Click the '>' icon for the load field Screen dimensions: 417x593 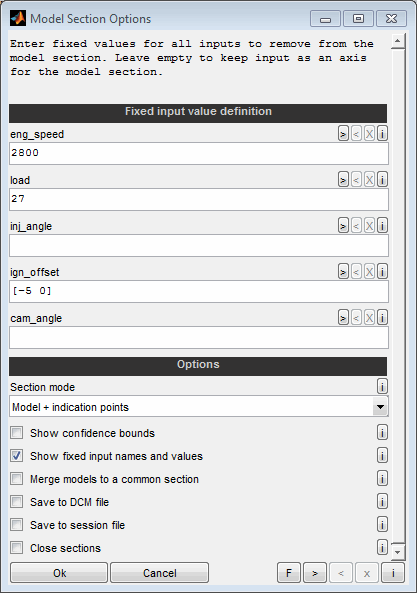pyautogui.click(x=343, y=180)
